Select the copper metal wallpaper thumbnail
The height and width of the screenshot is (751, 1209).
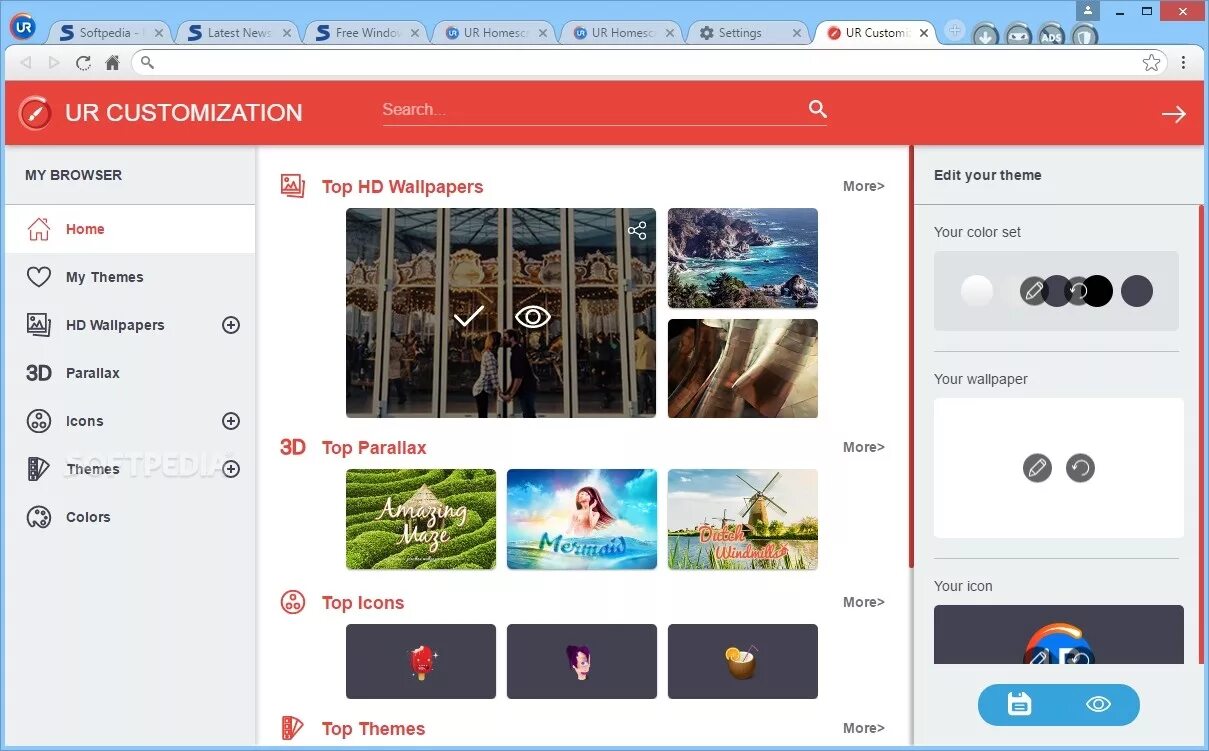pos(743,368)
